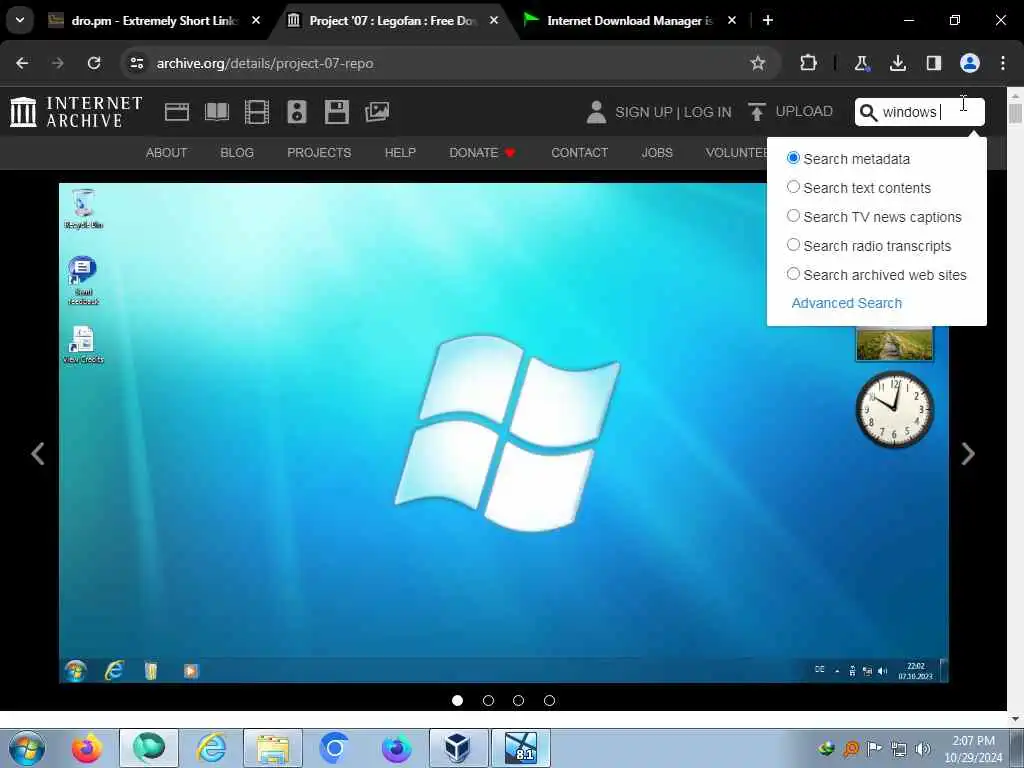Click the upload arrow icon
1024x768 pixels.
756,112
